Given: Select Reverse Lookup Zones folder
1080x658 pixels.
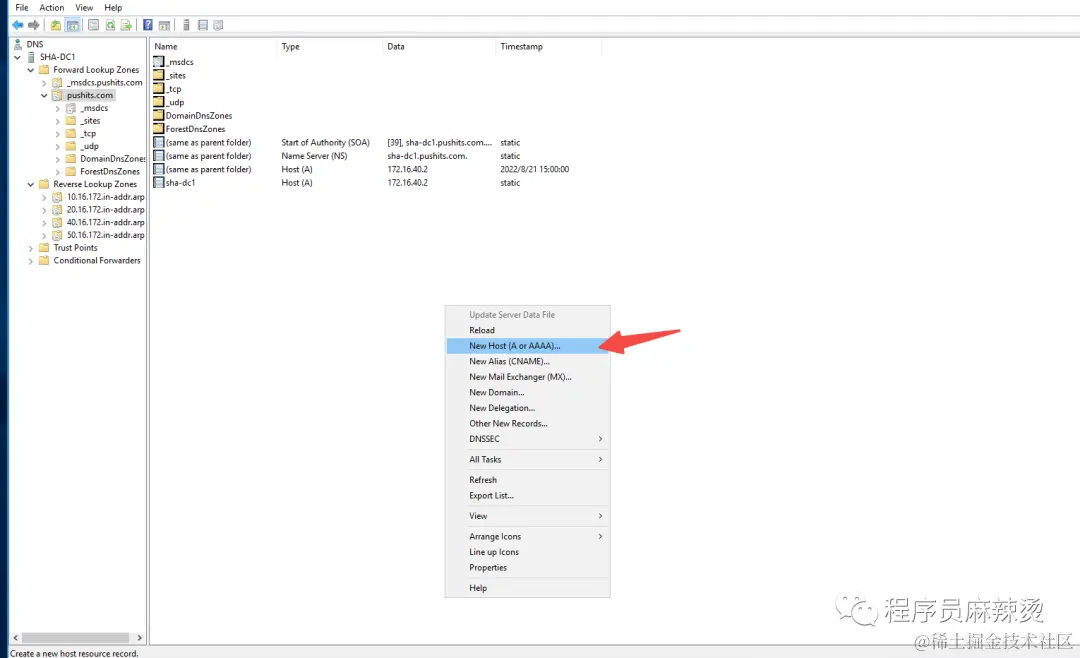Looking at the screenshot, I should point(95,184).
